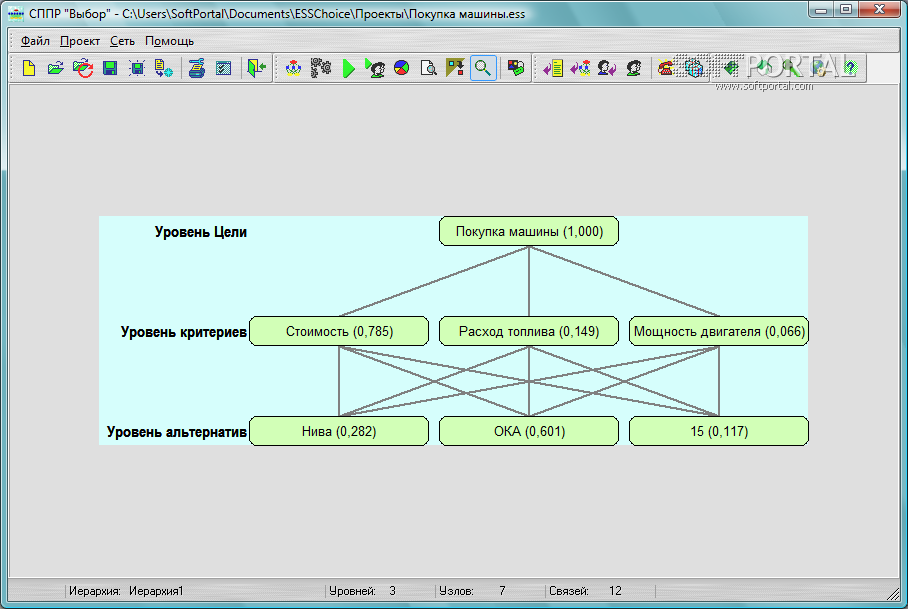Select the Покупка машины goal node
The height and width of the screenshot is (609, 908).
tap(529, 231)
